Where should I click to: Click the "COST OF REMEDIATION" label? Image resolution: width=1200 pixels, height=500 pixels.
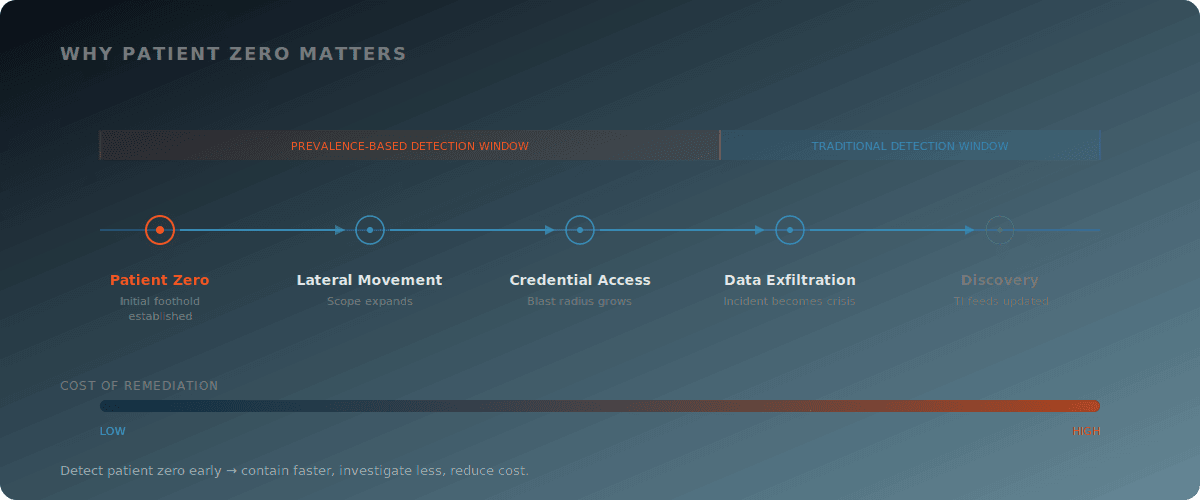139,386
